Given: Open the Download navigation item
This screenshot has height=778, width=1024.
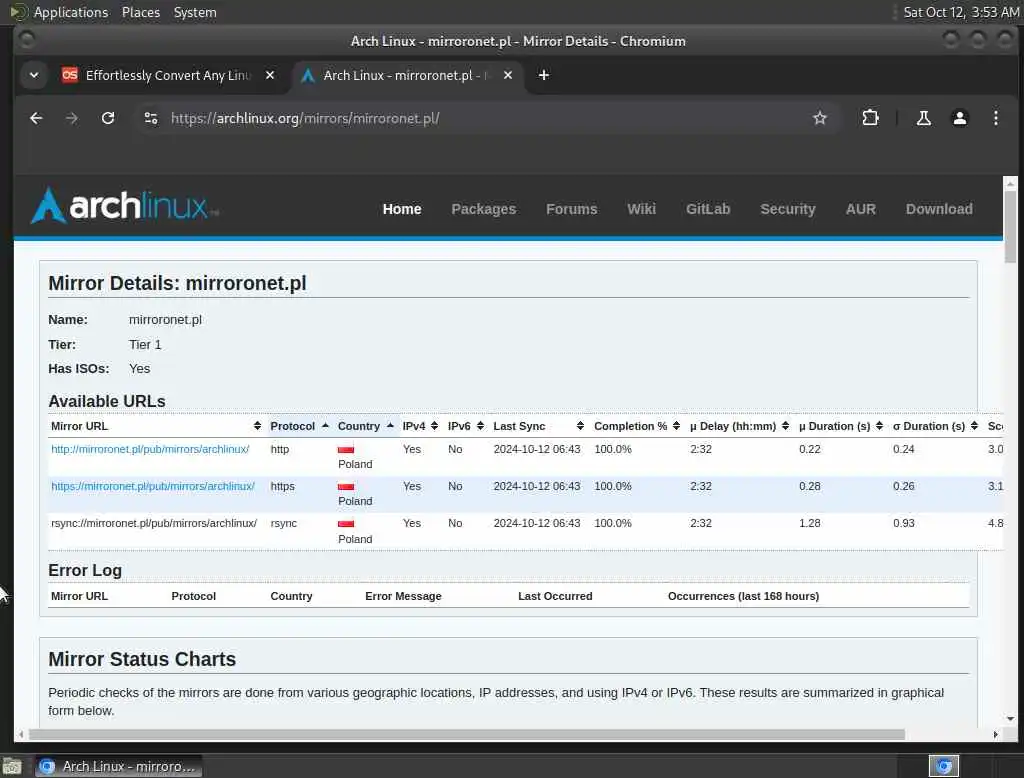Looking at the screenshot, I should [x=938, y=209].
